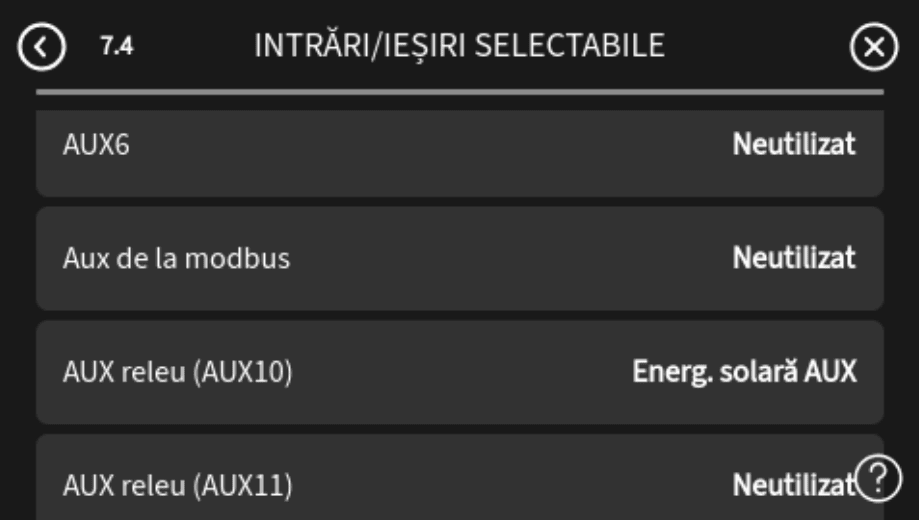Open the Aux de la modbus entry
Screen dimensions: 919x520
pyautogui.click(x=176, y=259)
